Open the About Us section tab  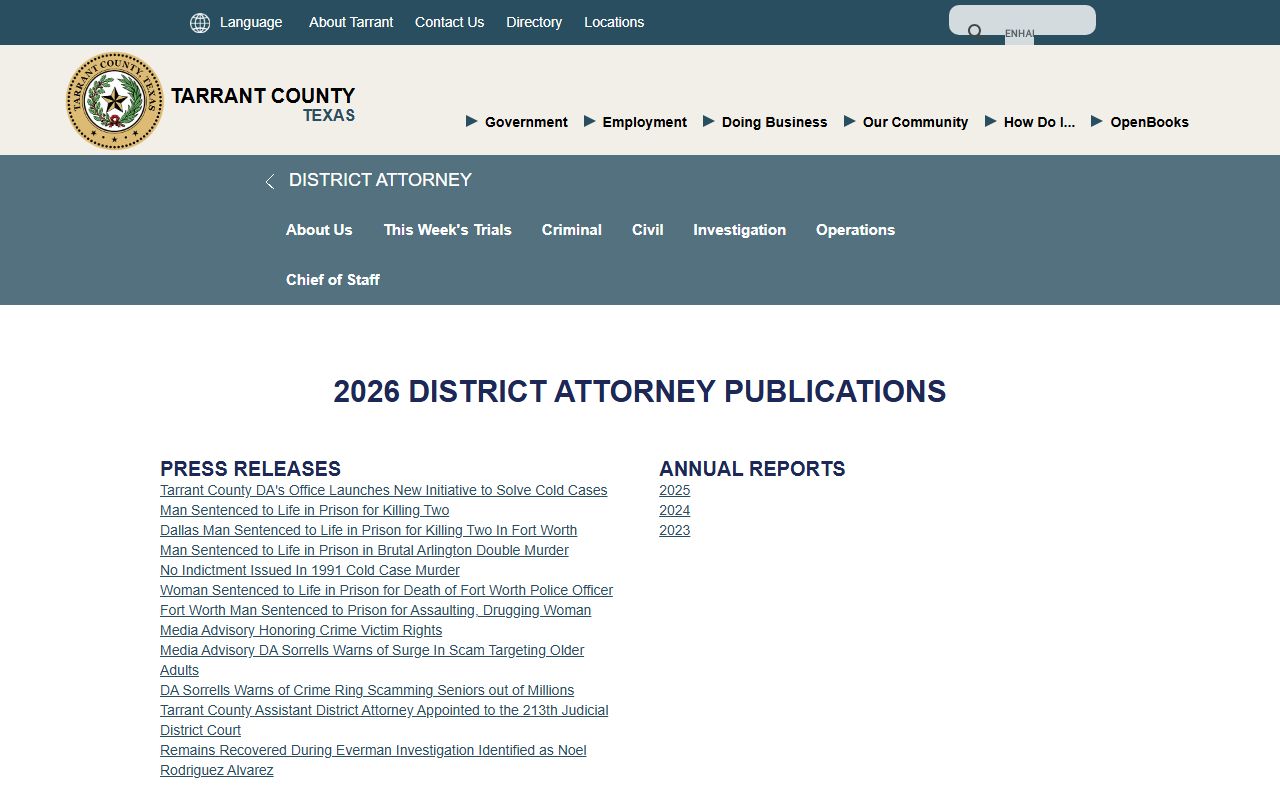coord(319,230)
